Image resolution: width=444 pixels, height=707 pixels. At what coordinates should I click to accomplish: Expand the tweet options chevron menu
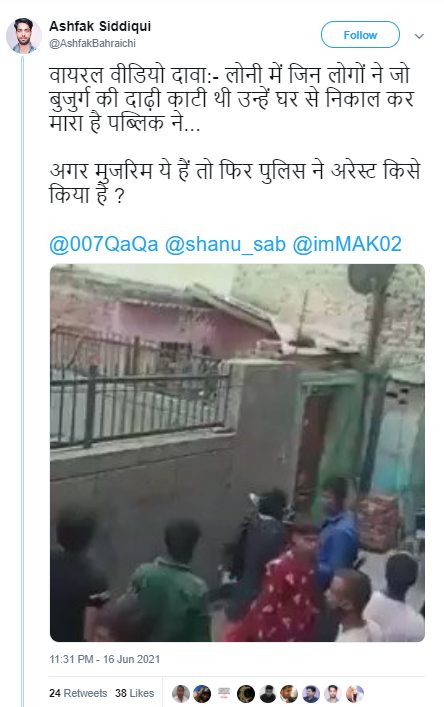coord(419,36)
